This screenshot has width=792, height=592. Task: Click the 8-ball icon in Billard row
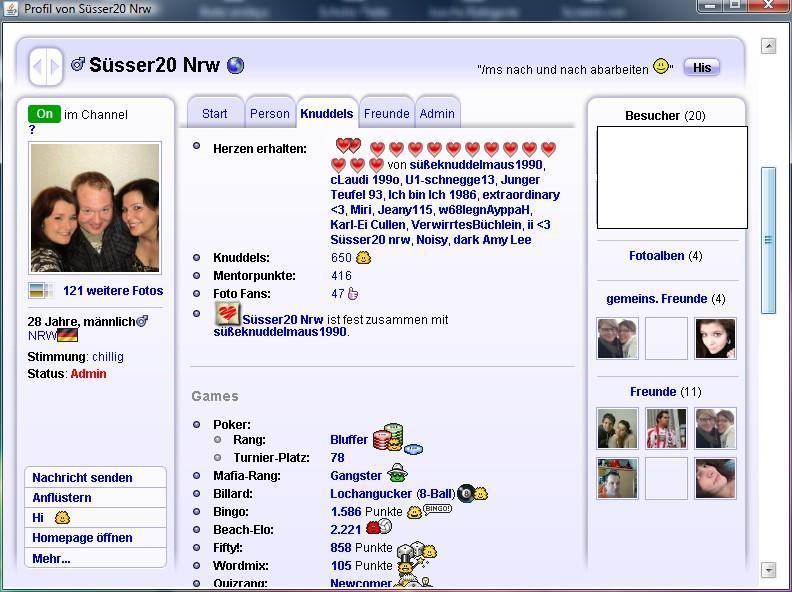(466, 493)
